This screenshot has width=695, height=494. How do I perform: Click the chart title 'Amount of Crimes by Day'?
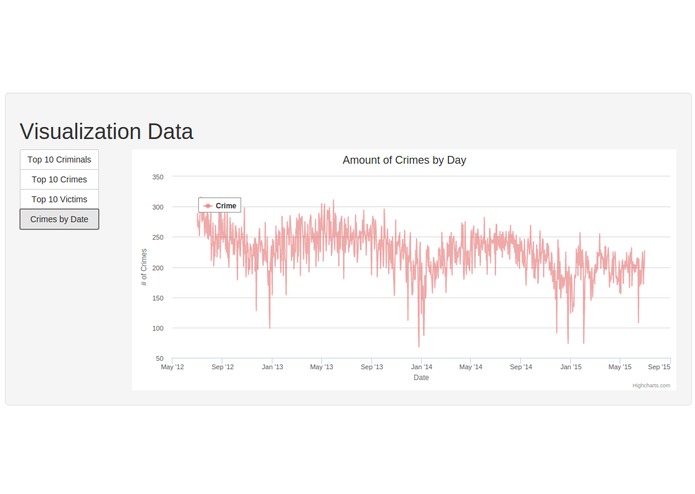404,160
